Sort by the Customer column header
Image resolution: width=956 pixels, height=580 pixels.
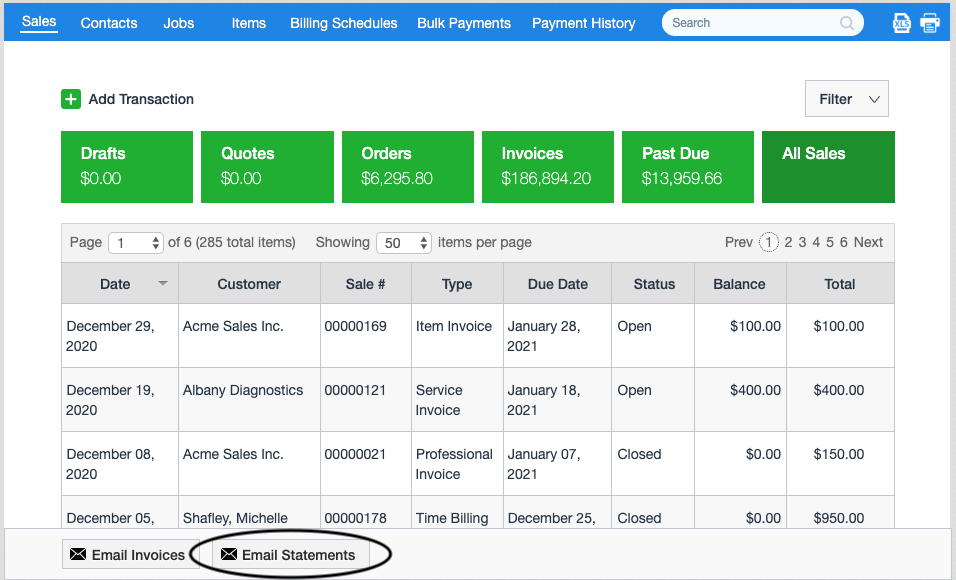pyautogui.click(x=249, y=284)
